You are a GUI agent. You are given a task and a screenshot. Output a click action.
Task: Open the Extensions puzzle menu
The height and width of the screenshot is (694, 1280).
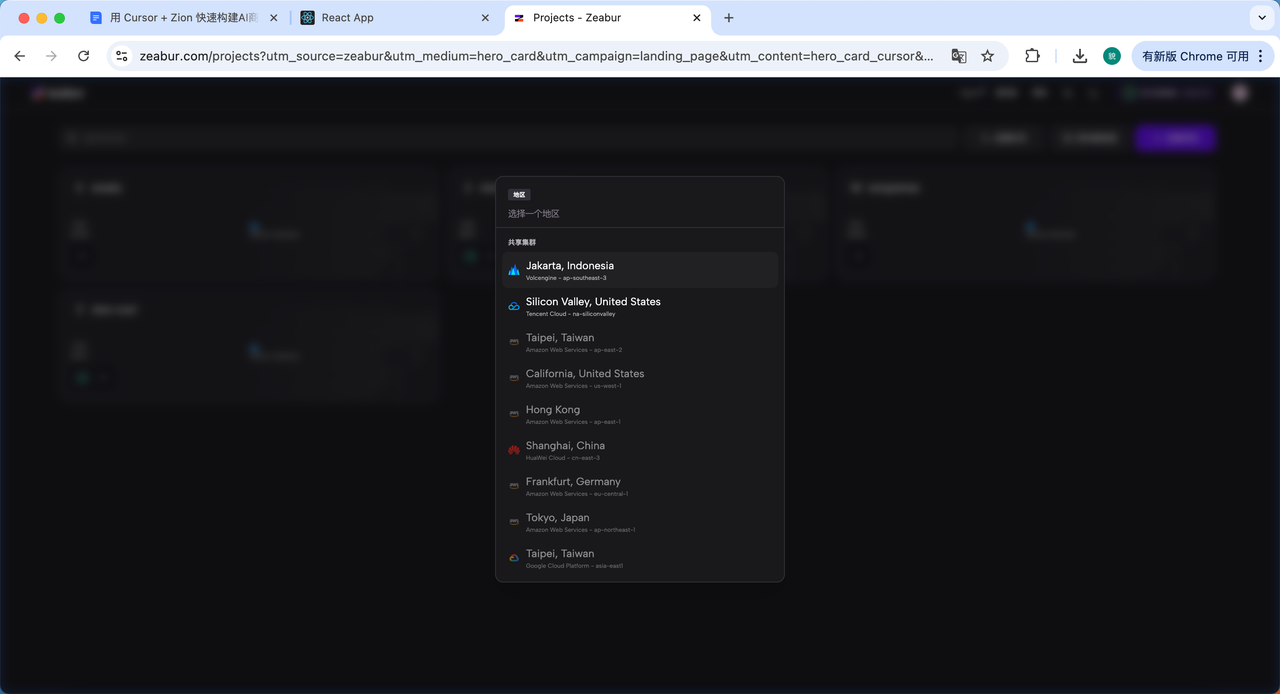pos(1033,56)
